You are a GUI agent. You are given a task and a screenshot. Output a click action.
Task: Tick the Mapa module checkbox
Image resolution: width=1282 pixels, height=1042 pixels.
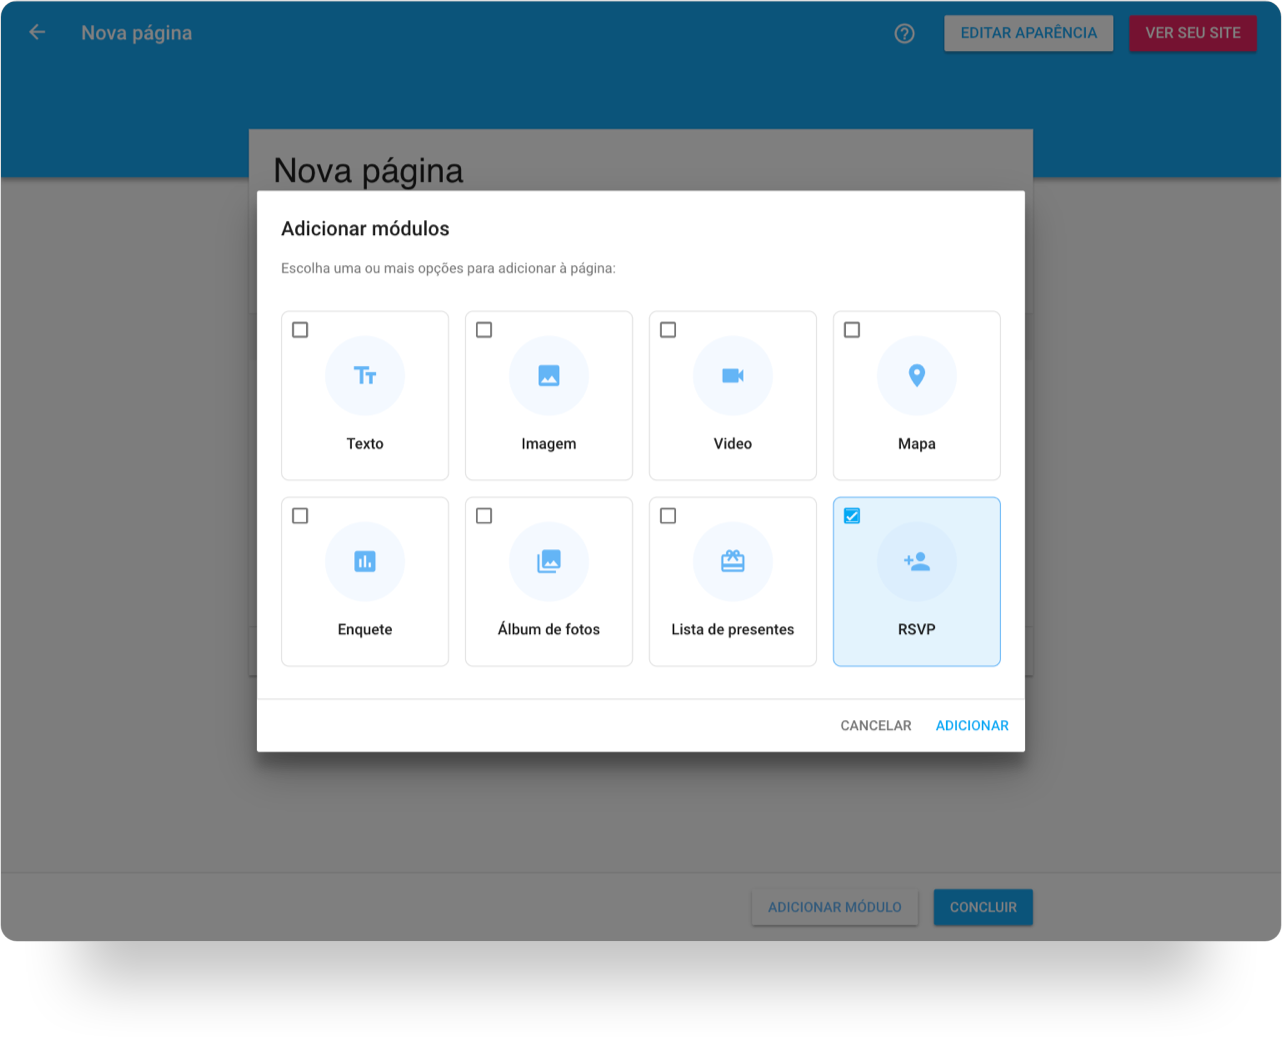coord(852,330)
